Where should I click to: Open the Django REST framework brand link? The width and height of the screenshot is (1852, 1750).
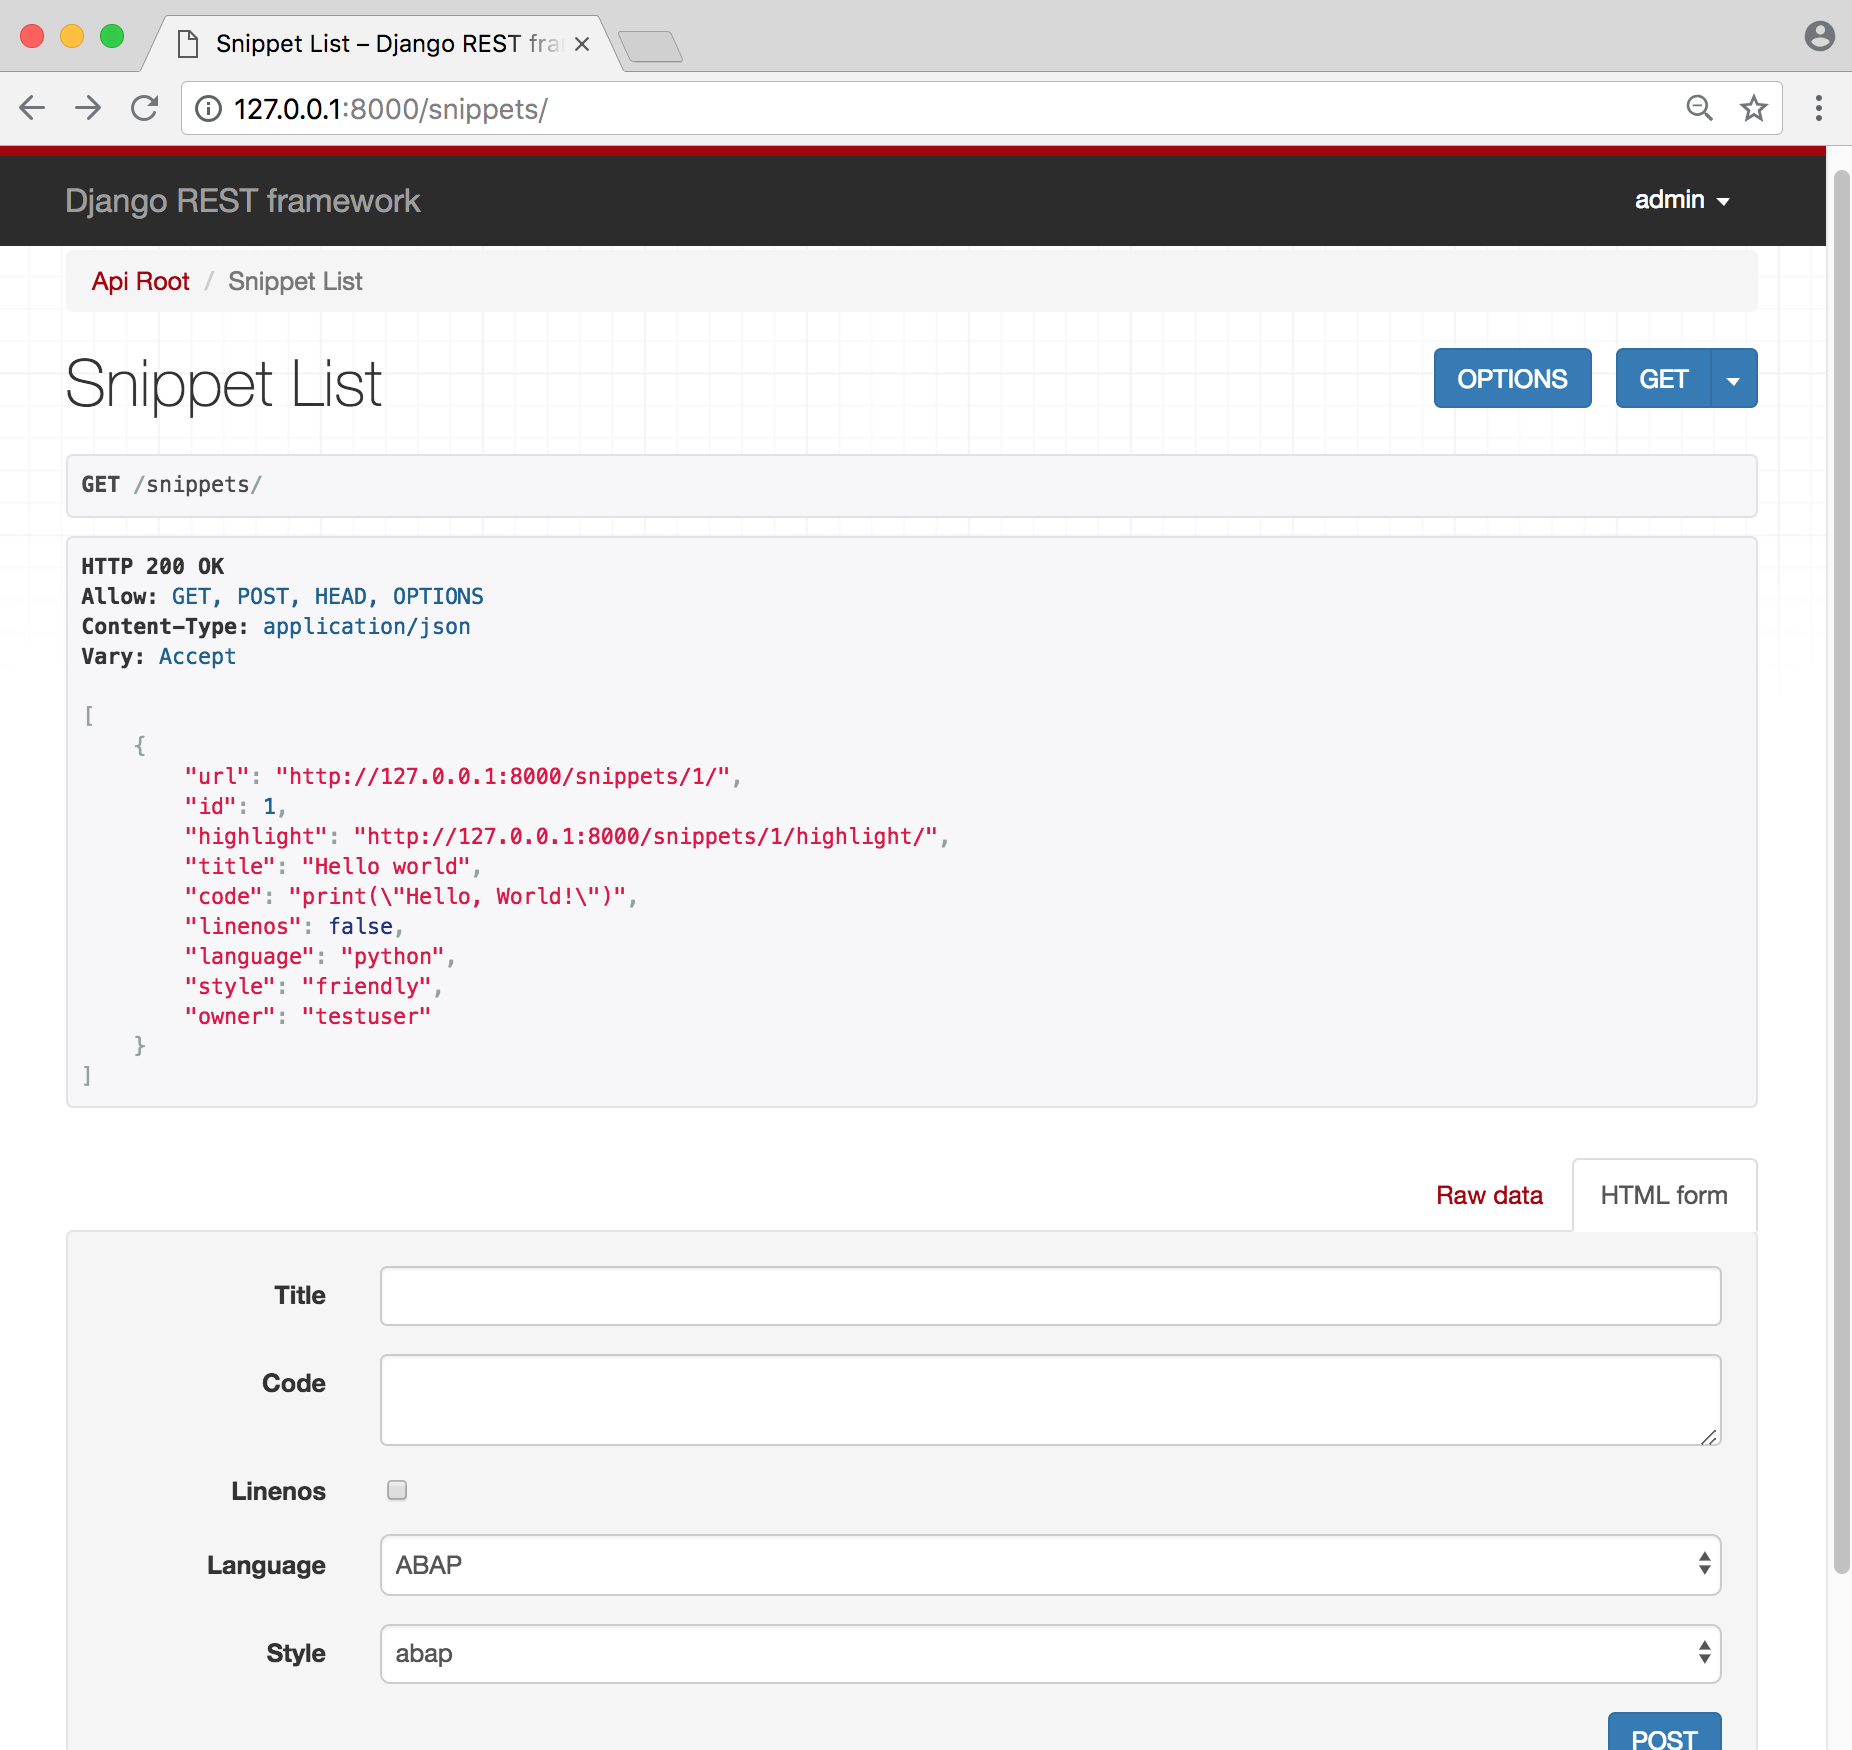(243, 201)
